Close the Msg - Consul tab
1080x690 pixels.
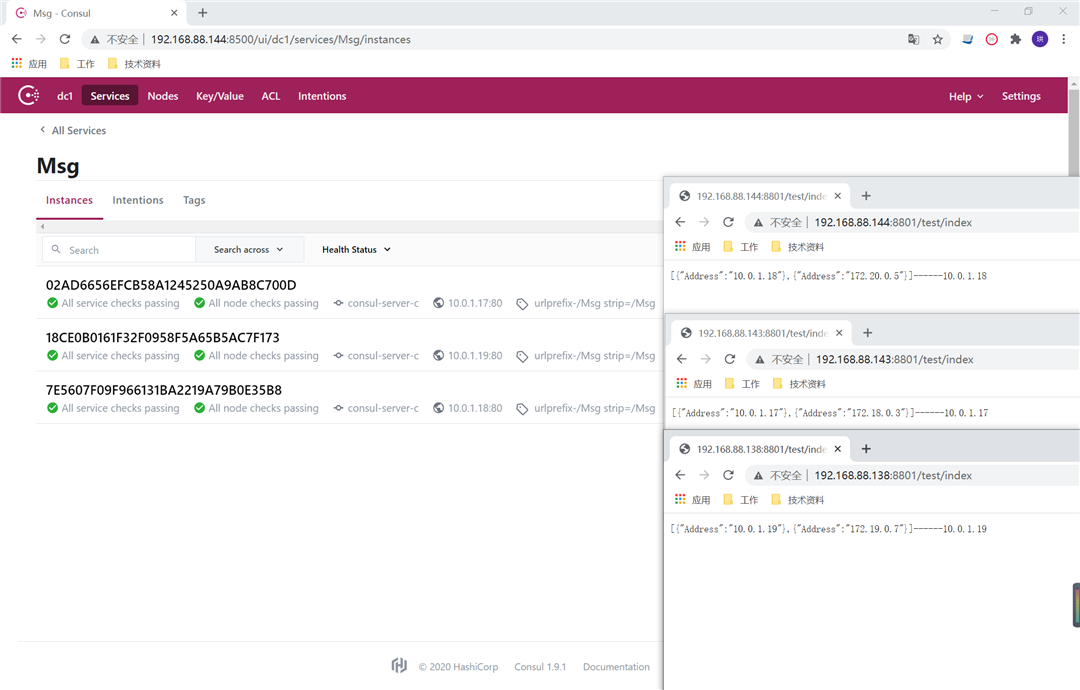tap(174, 12)
